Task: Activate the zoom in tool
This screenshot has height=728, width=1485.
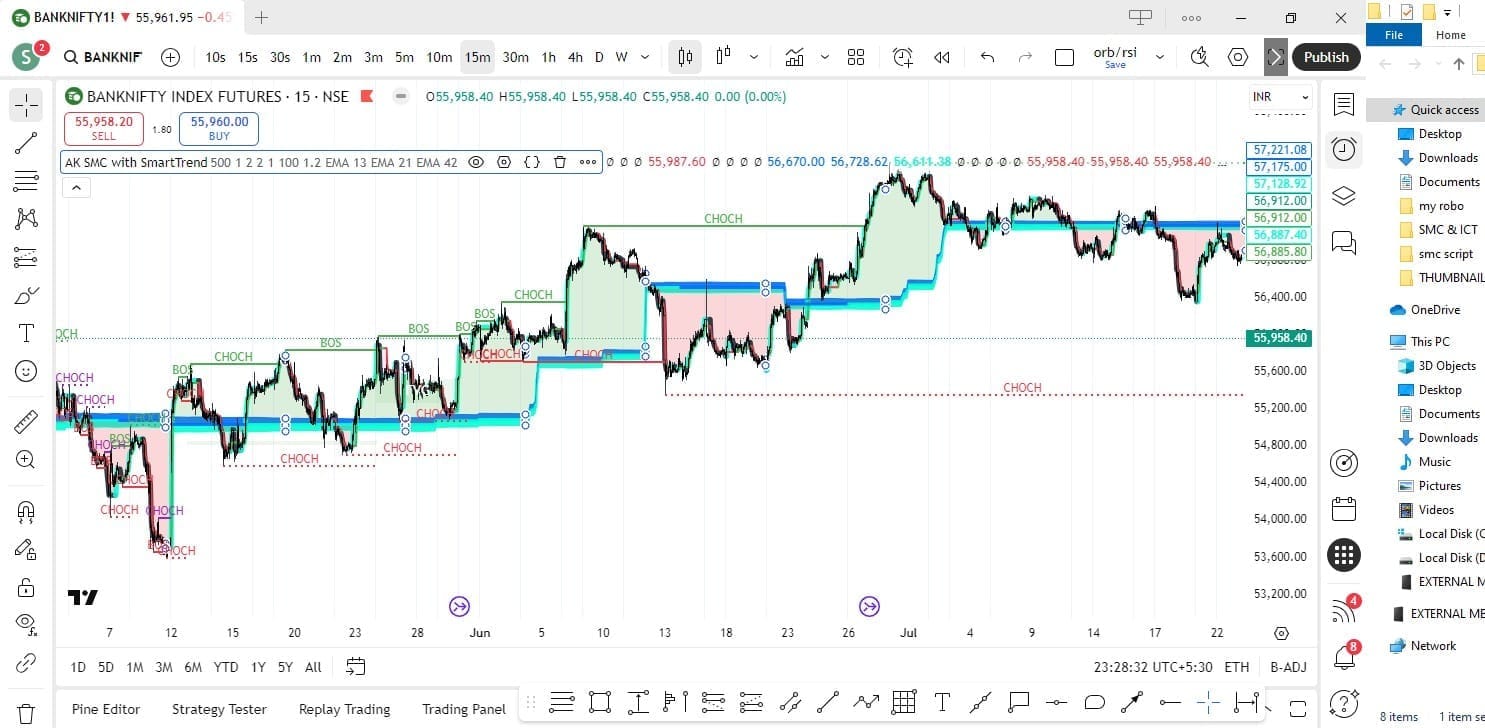Action: click(26, 460)
